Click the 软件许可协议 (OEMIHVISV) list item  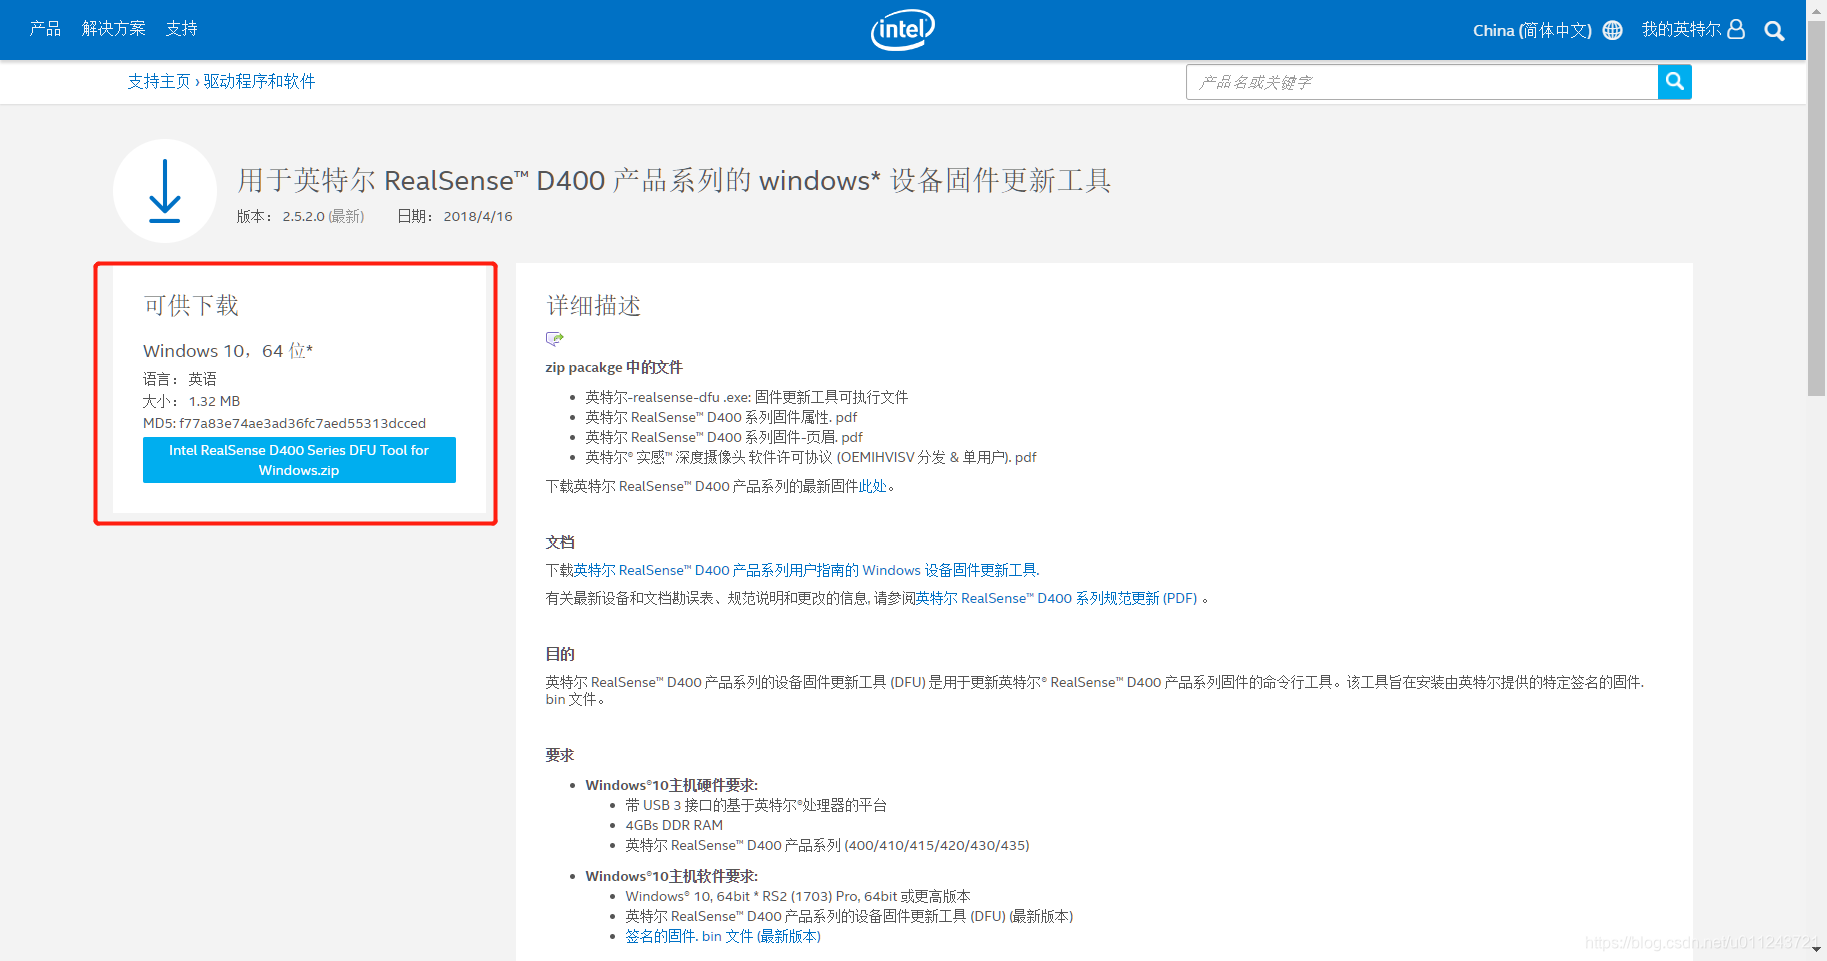point(811,457)
